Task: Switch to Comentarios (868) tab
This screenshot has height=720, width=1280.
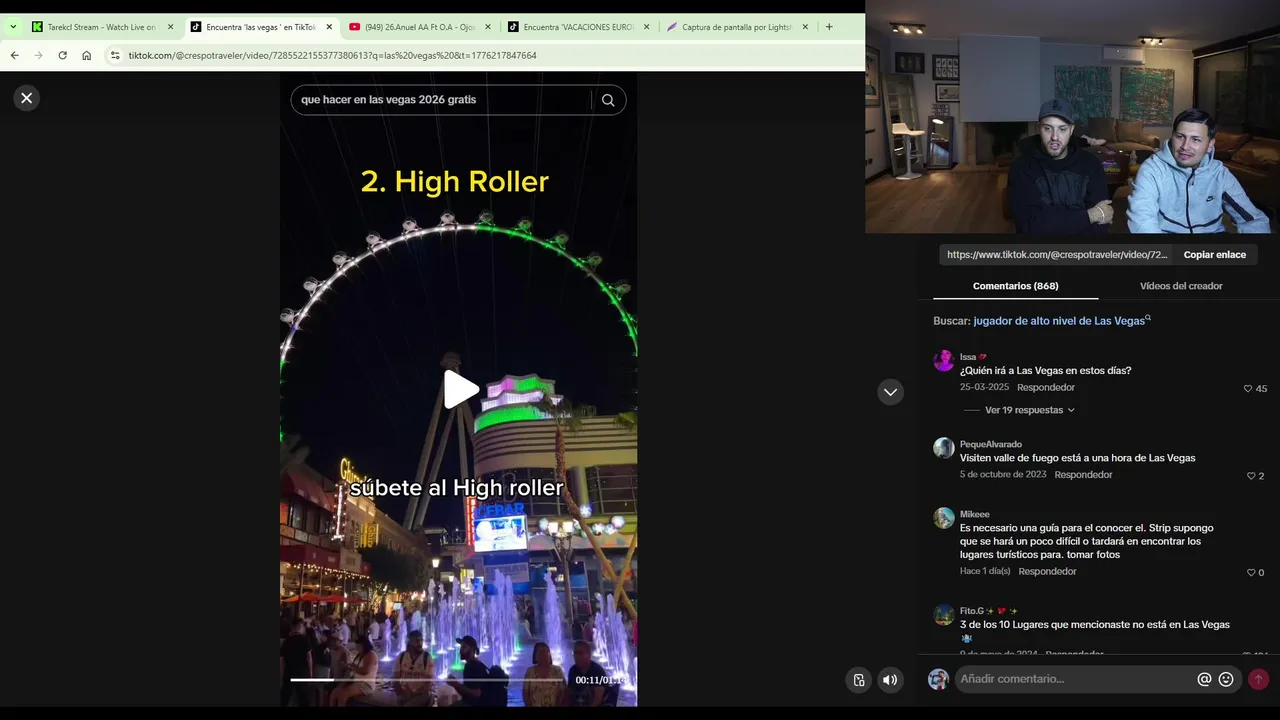Action: pos(1015,286)
